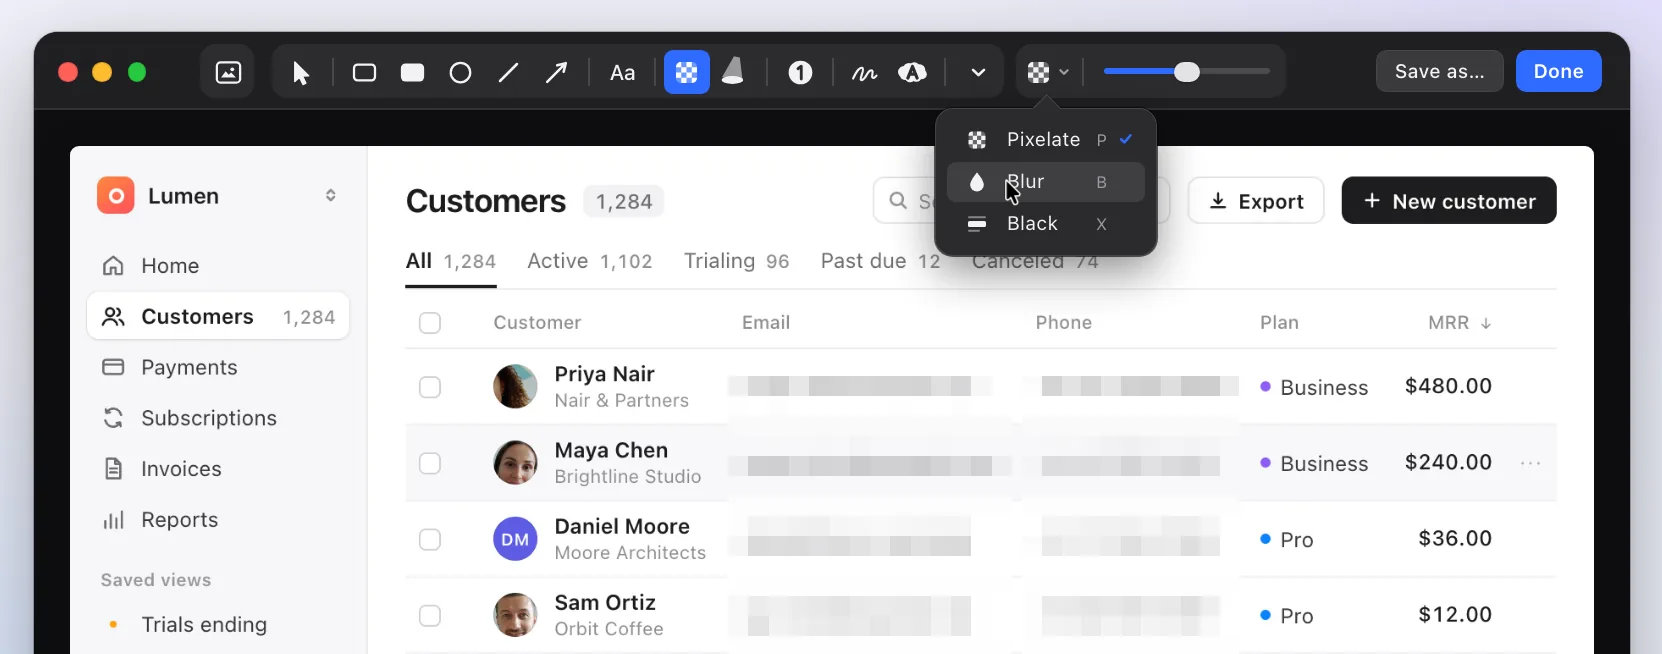The height and width of the screenshot is (654, 1662).
Task: Click the blue Done button
Action: [x=1558, y=71]
